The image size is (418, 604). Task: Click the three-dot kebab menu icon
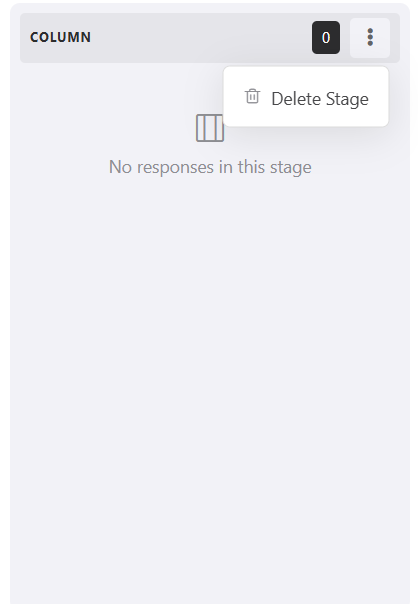tap(370, 37)
